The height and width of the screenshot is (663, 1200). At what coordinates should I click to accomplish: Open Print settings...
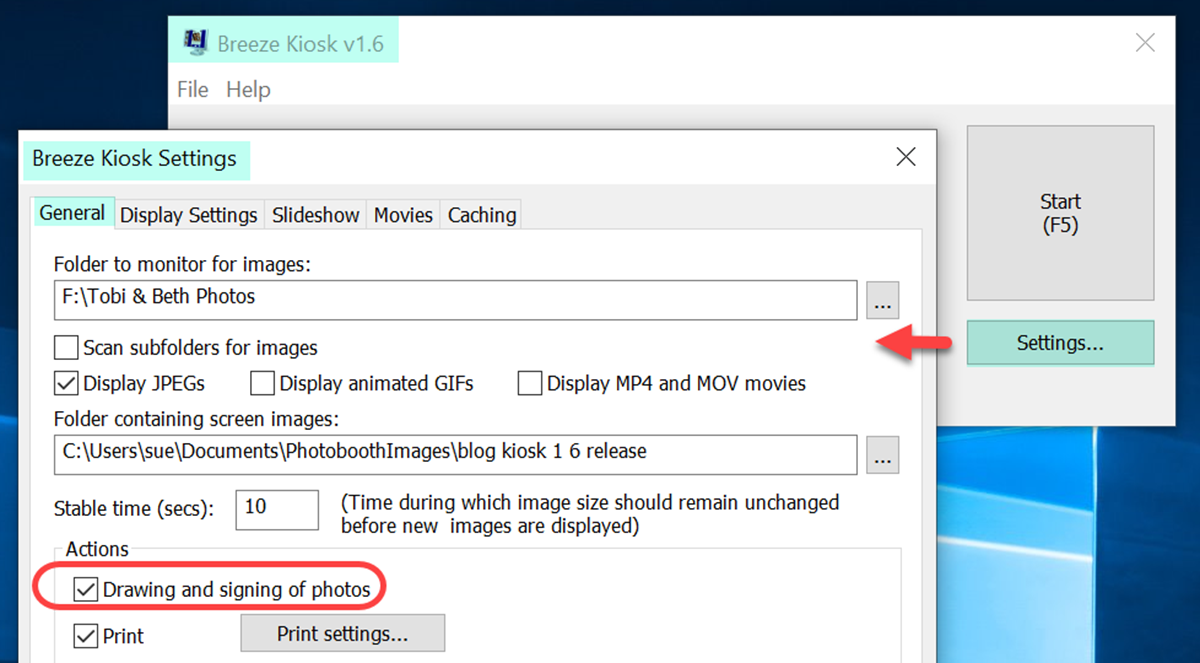pos(343,634)
